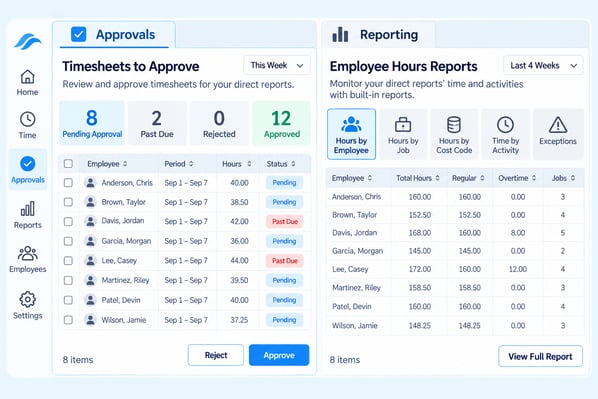Open the Last 4 Weeks range dropdown
This screenshot has width=598, height=399.
pos(543,65)
